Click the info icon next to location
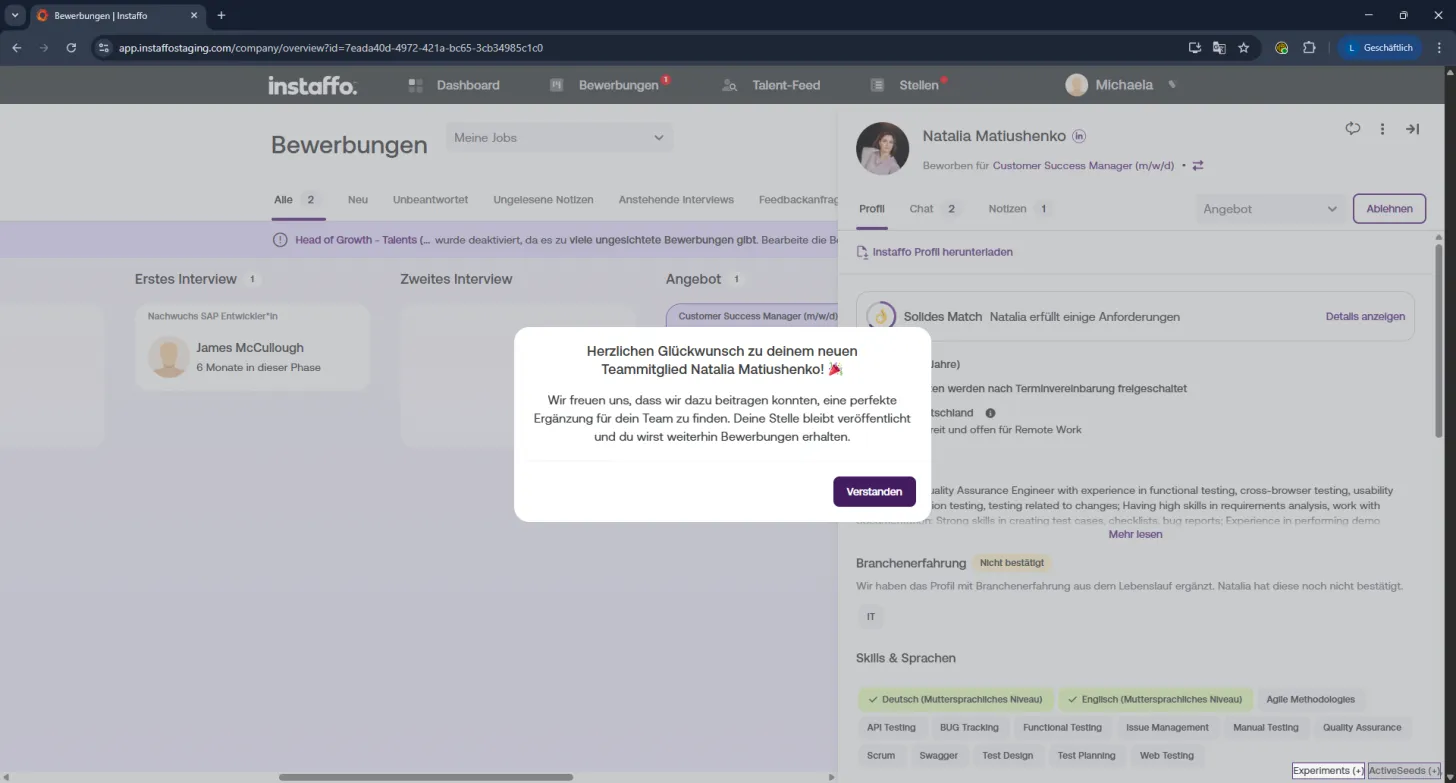 (990, 413)
